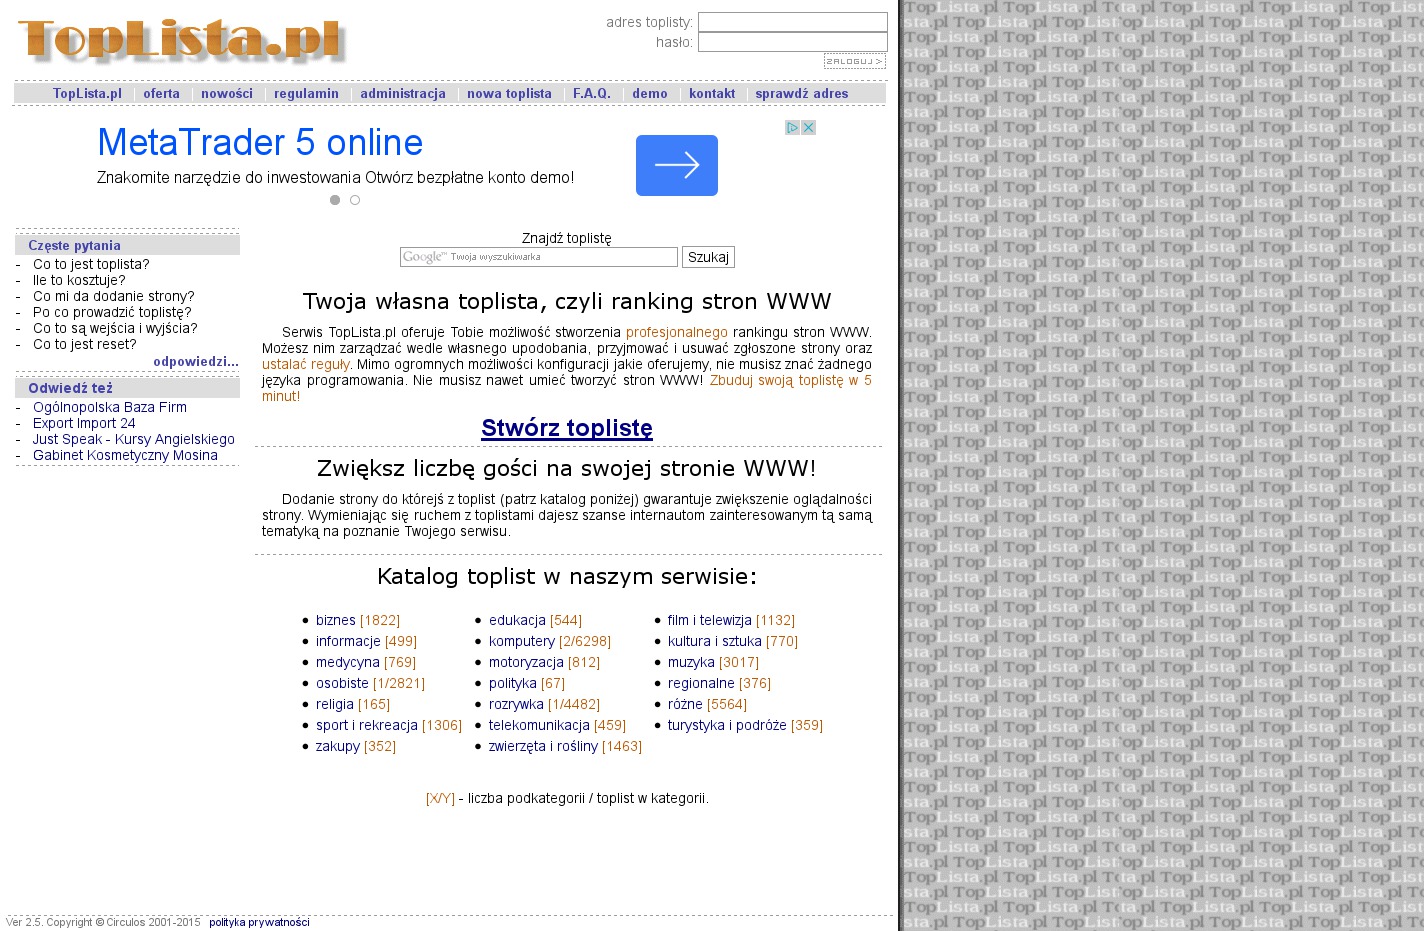Close the advertisement with X icon
The width and height of the screenshot is (1424, 931).
point(808,128)
